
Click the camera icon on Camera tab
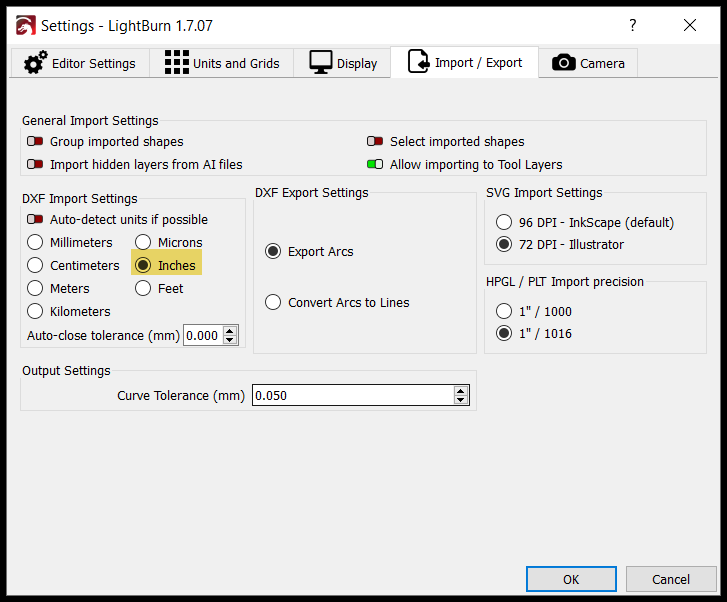coord(564,63)
